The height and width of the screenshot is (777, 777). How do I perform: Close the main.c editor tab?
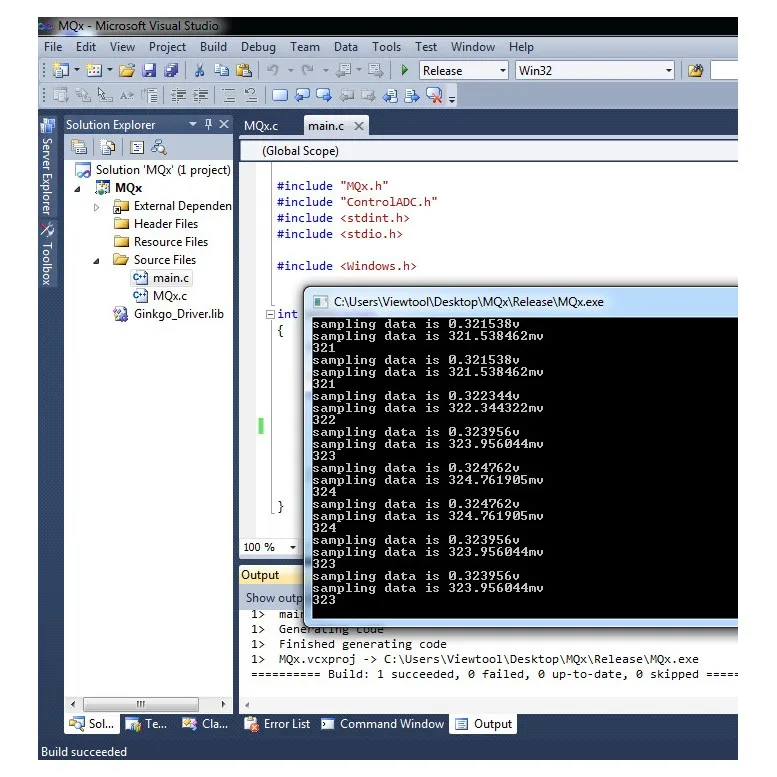pos(359,126)
